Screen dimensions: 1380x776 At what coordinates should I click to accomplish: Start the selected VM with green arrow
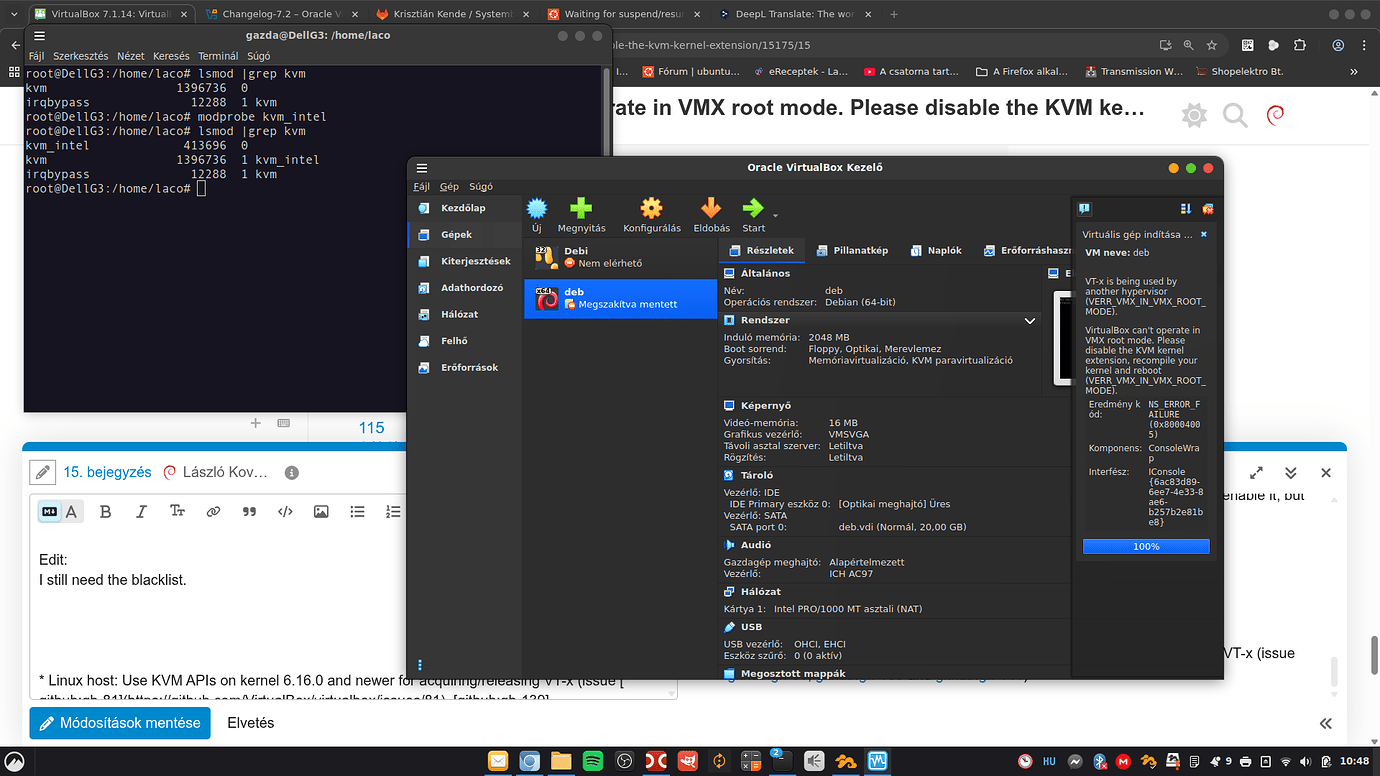(753, 208)
